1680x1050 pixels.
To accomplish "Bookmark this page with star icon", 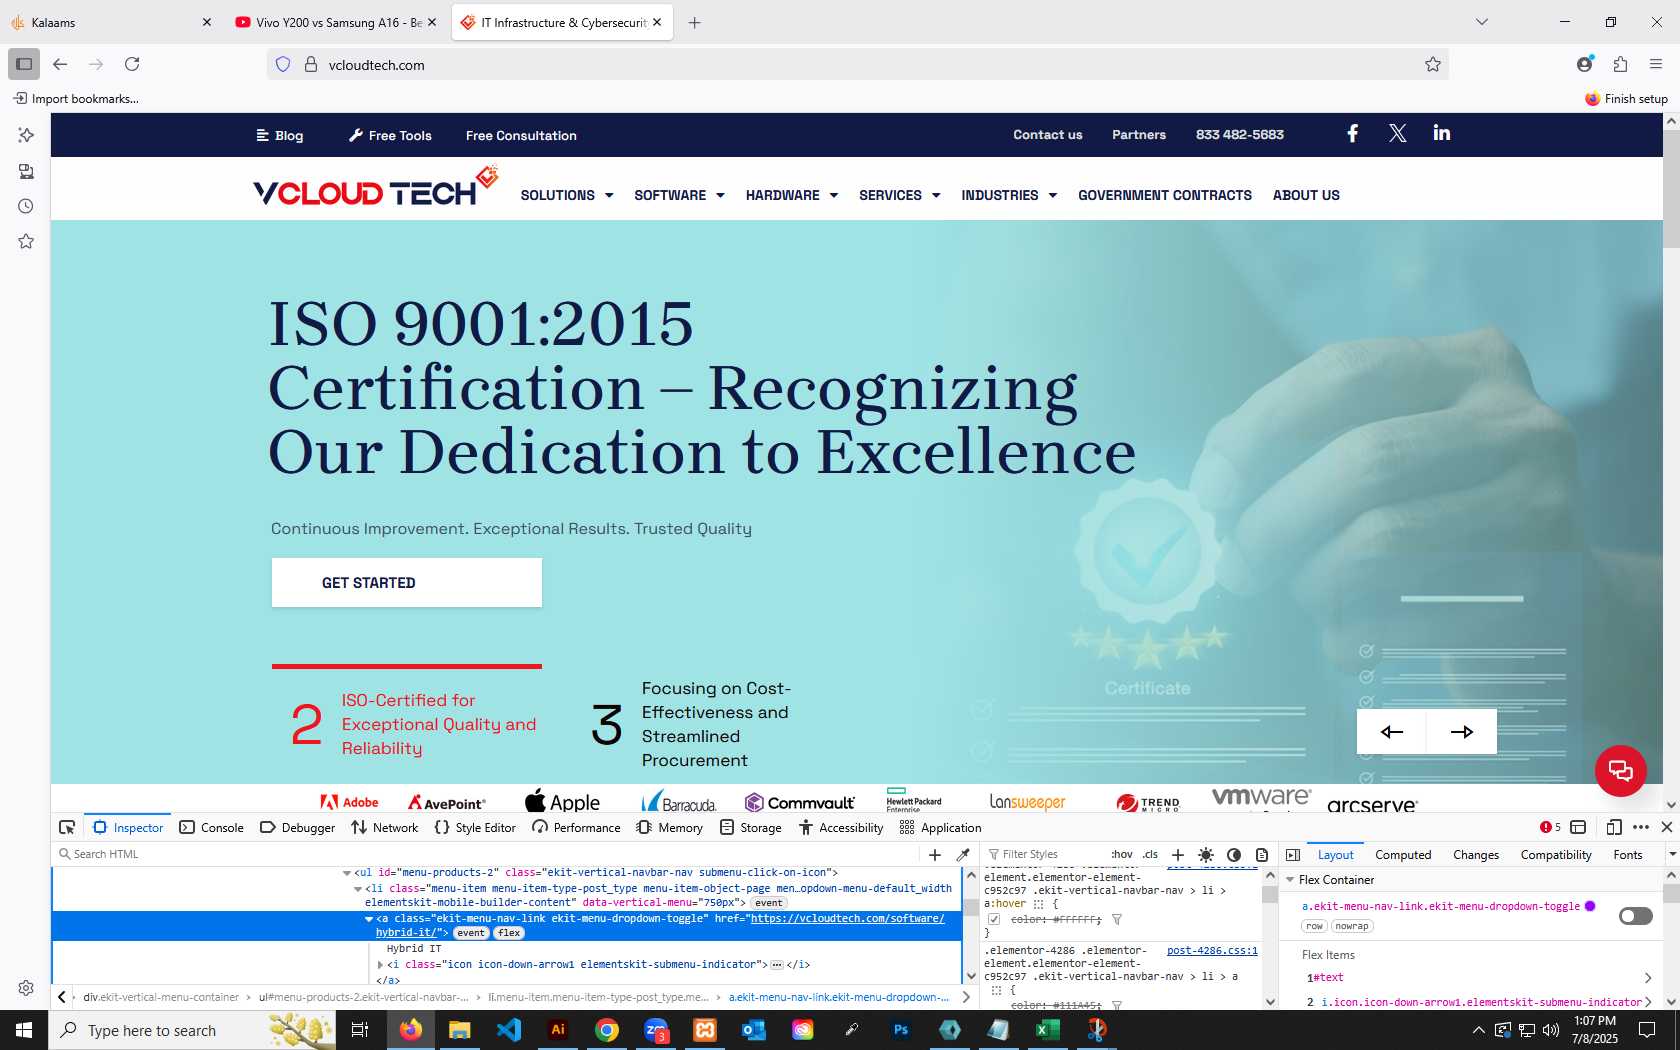I will (x=1432, y=64).
